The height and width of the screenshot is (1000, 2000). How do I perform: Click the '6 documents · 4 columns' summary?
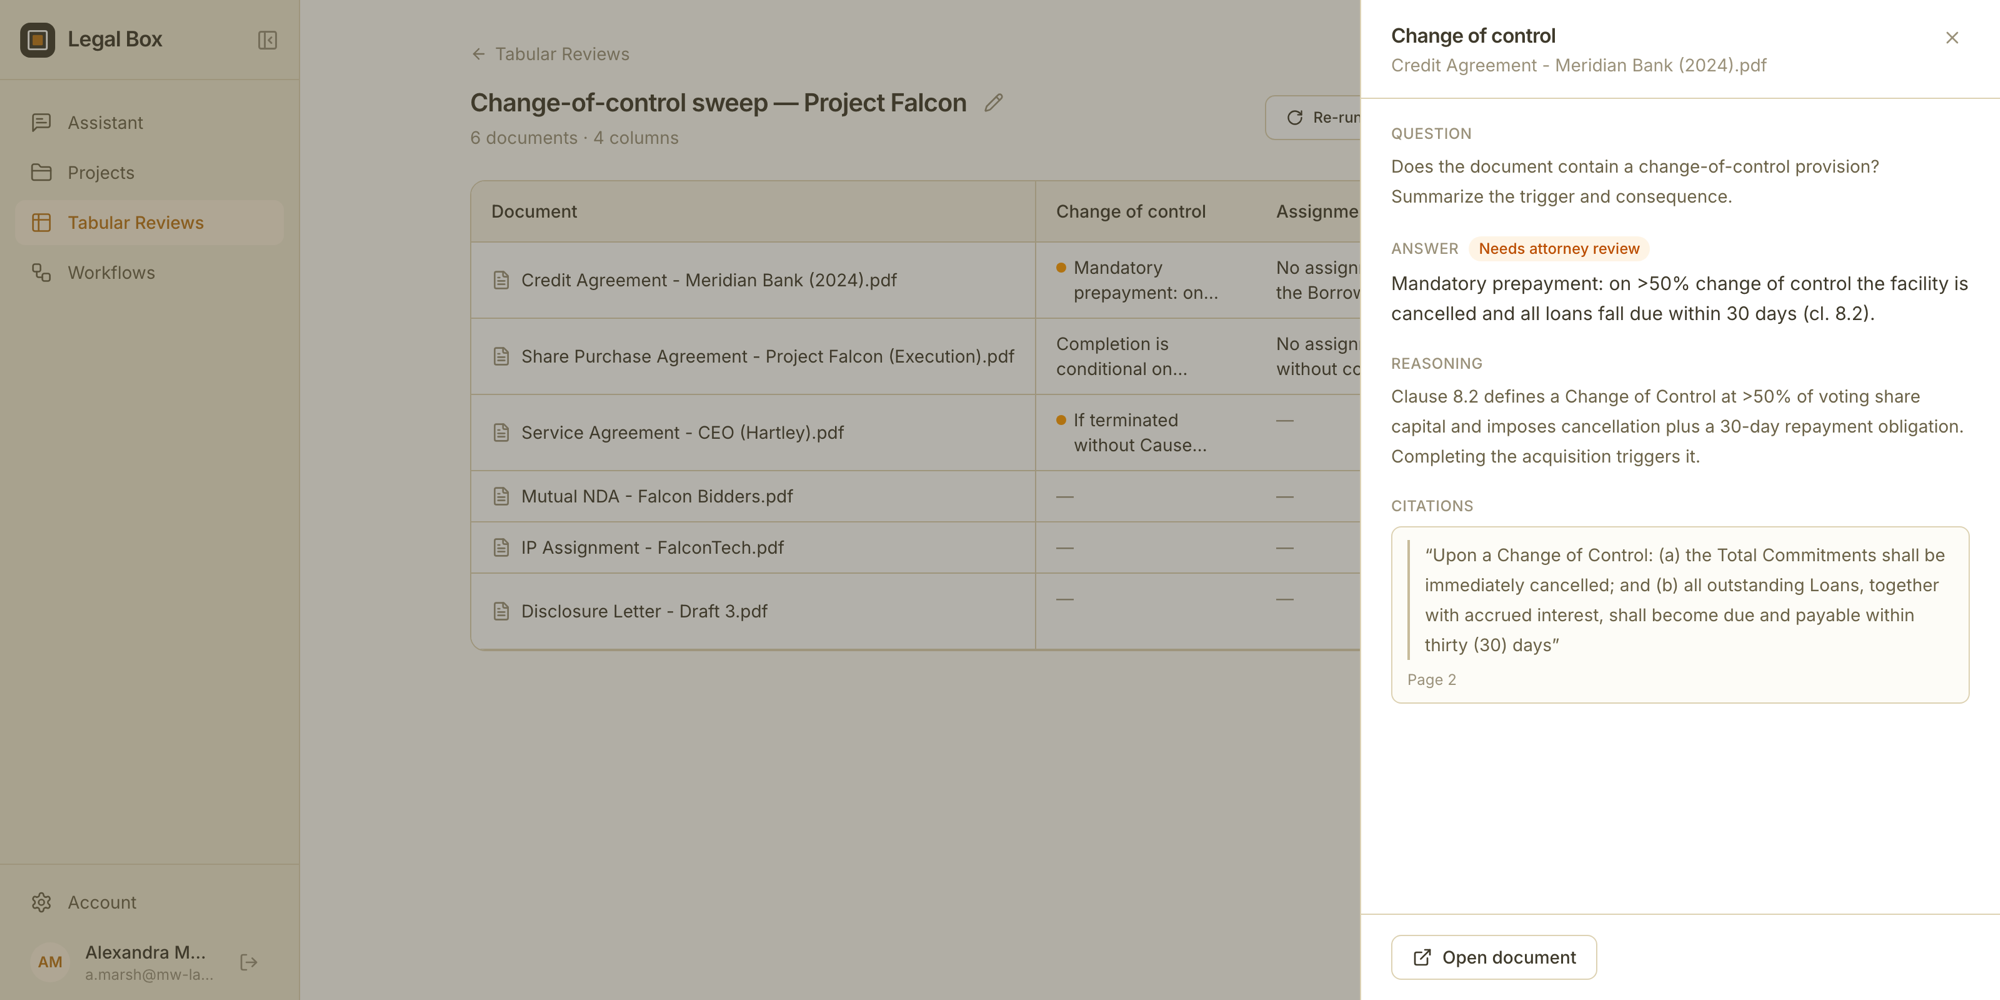(574, 138)
